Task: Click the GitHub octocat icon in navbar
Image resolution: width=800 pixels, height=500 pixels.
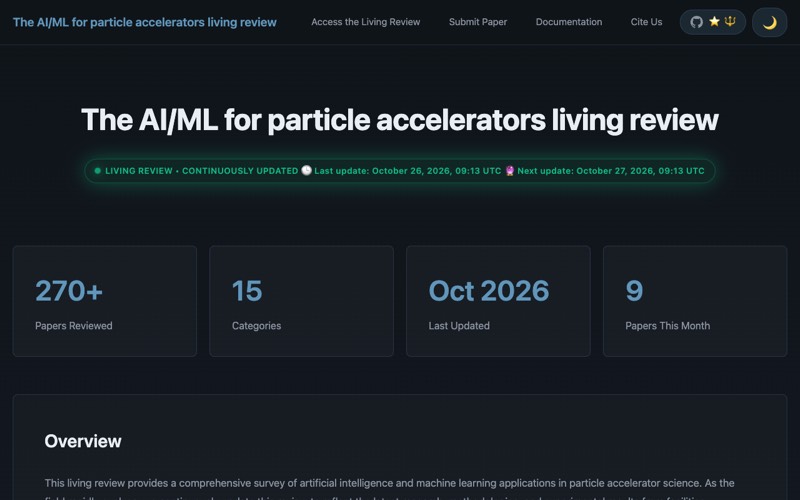Action: click(x=696, y=22)
